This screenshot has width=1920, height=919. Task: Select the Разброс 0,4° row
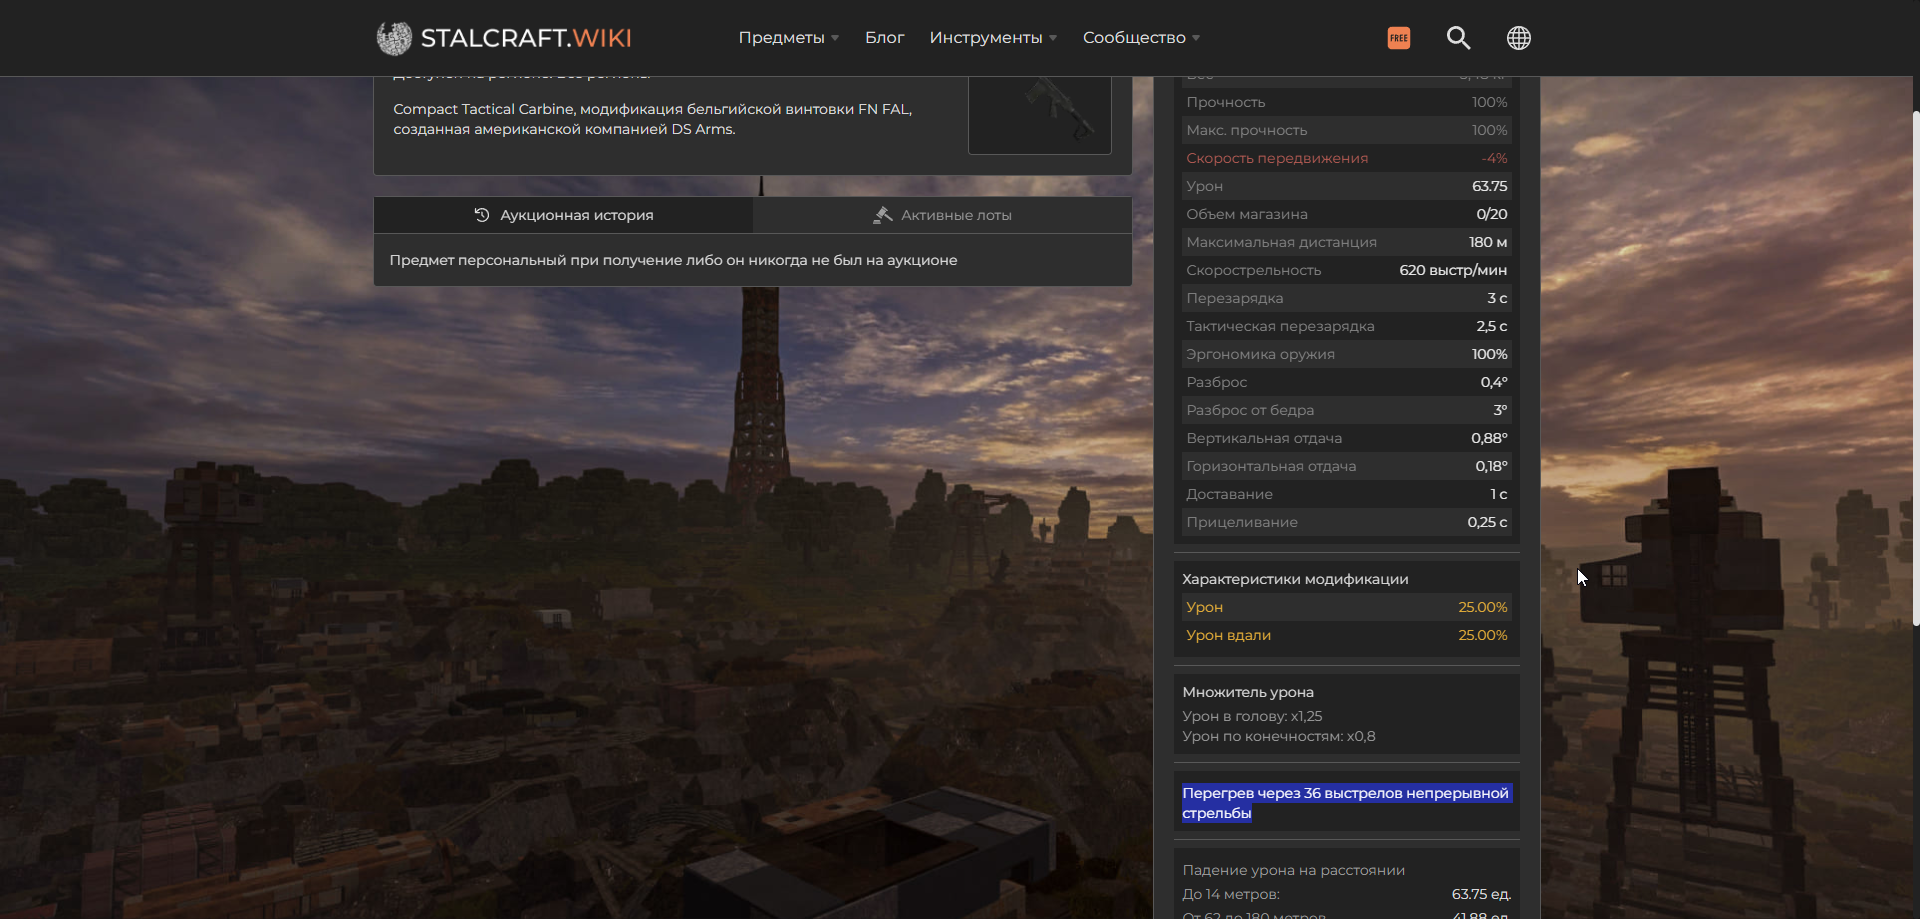[1346, 382]
